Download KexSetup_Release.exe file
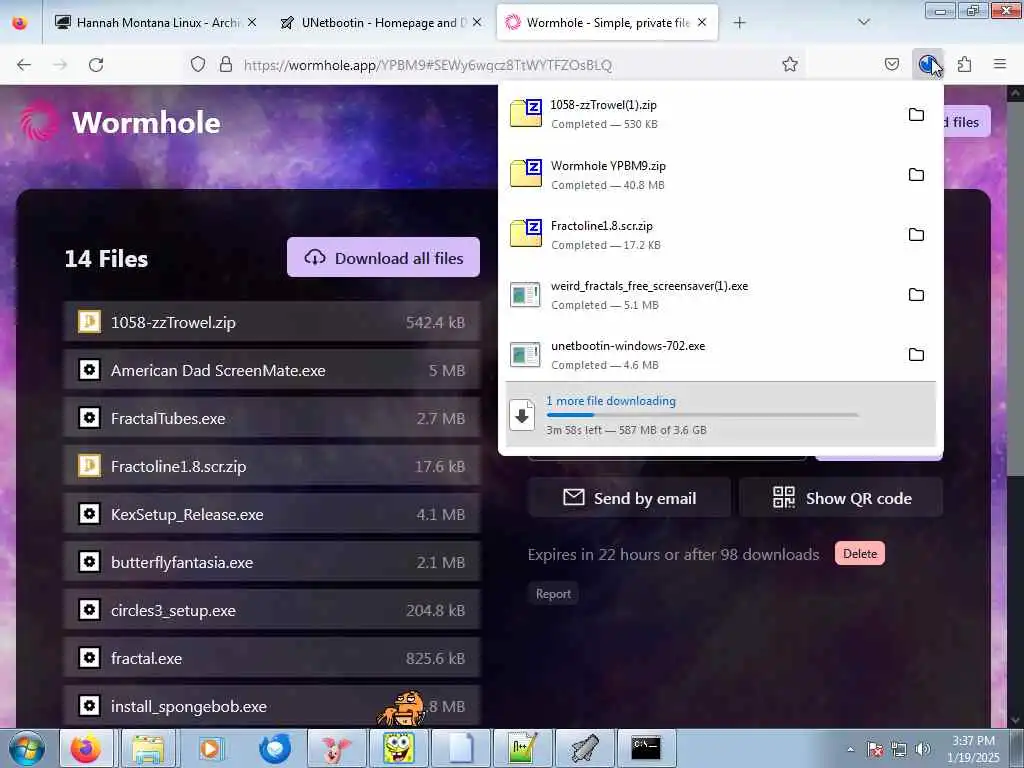The width and height of the screenshot is (1024, 768). (x=272, y=514)
